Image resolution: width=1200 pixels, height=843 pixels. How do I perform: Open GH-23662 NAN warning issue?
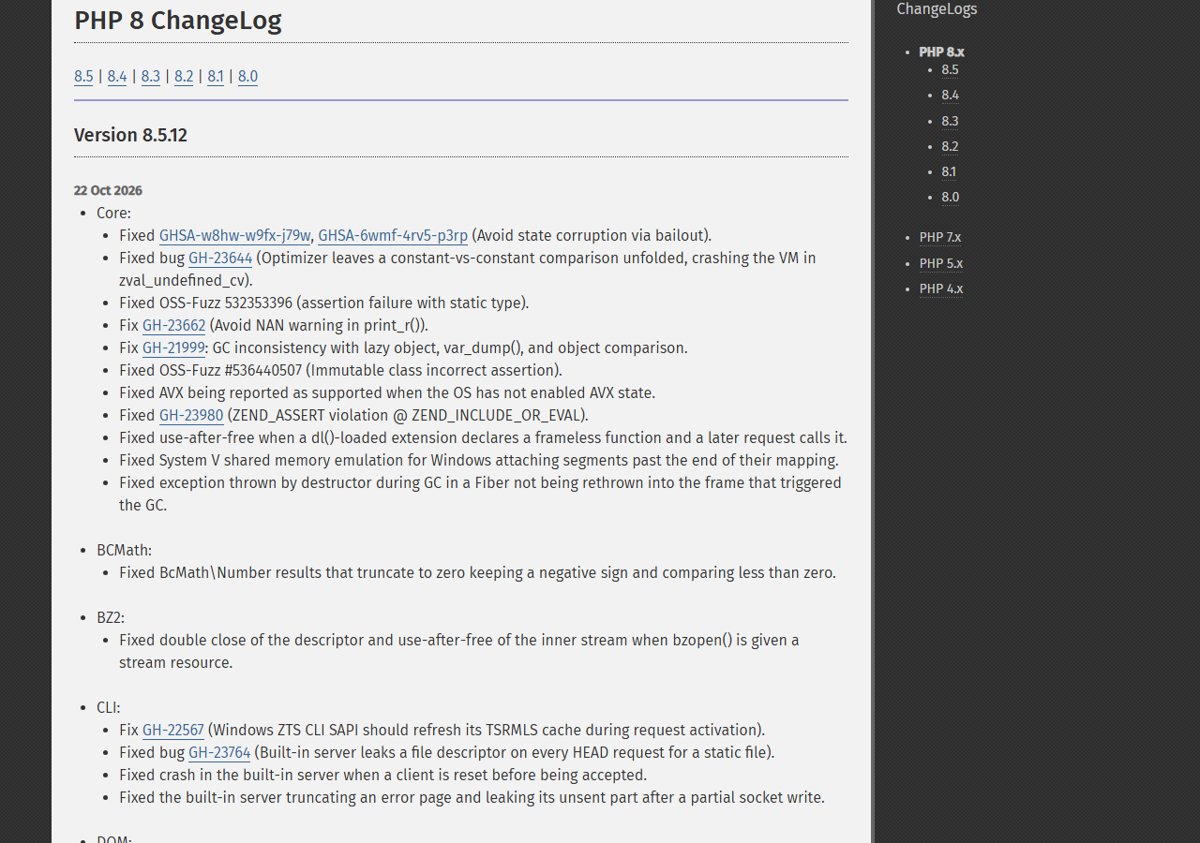(174, 325)
